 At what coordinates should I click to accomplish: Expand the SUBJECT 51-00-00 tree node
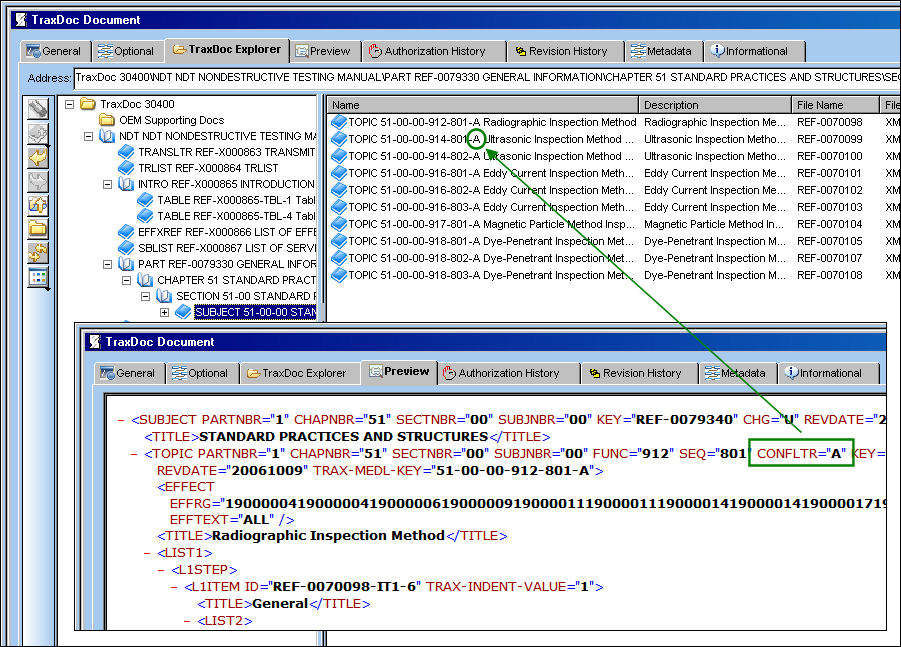tap(164, 313)
